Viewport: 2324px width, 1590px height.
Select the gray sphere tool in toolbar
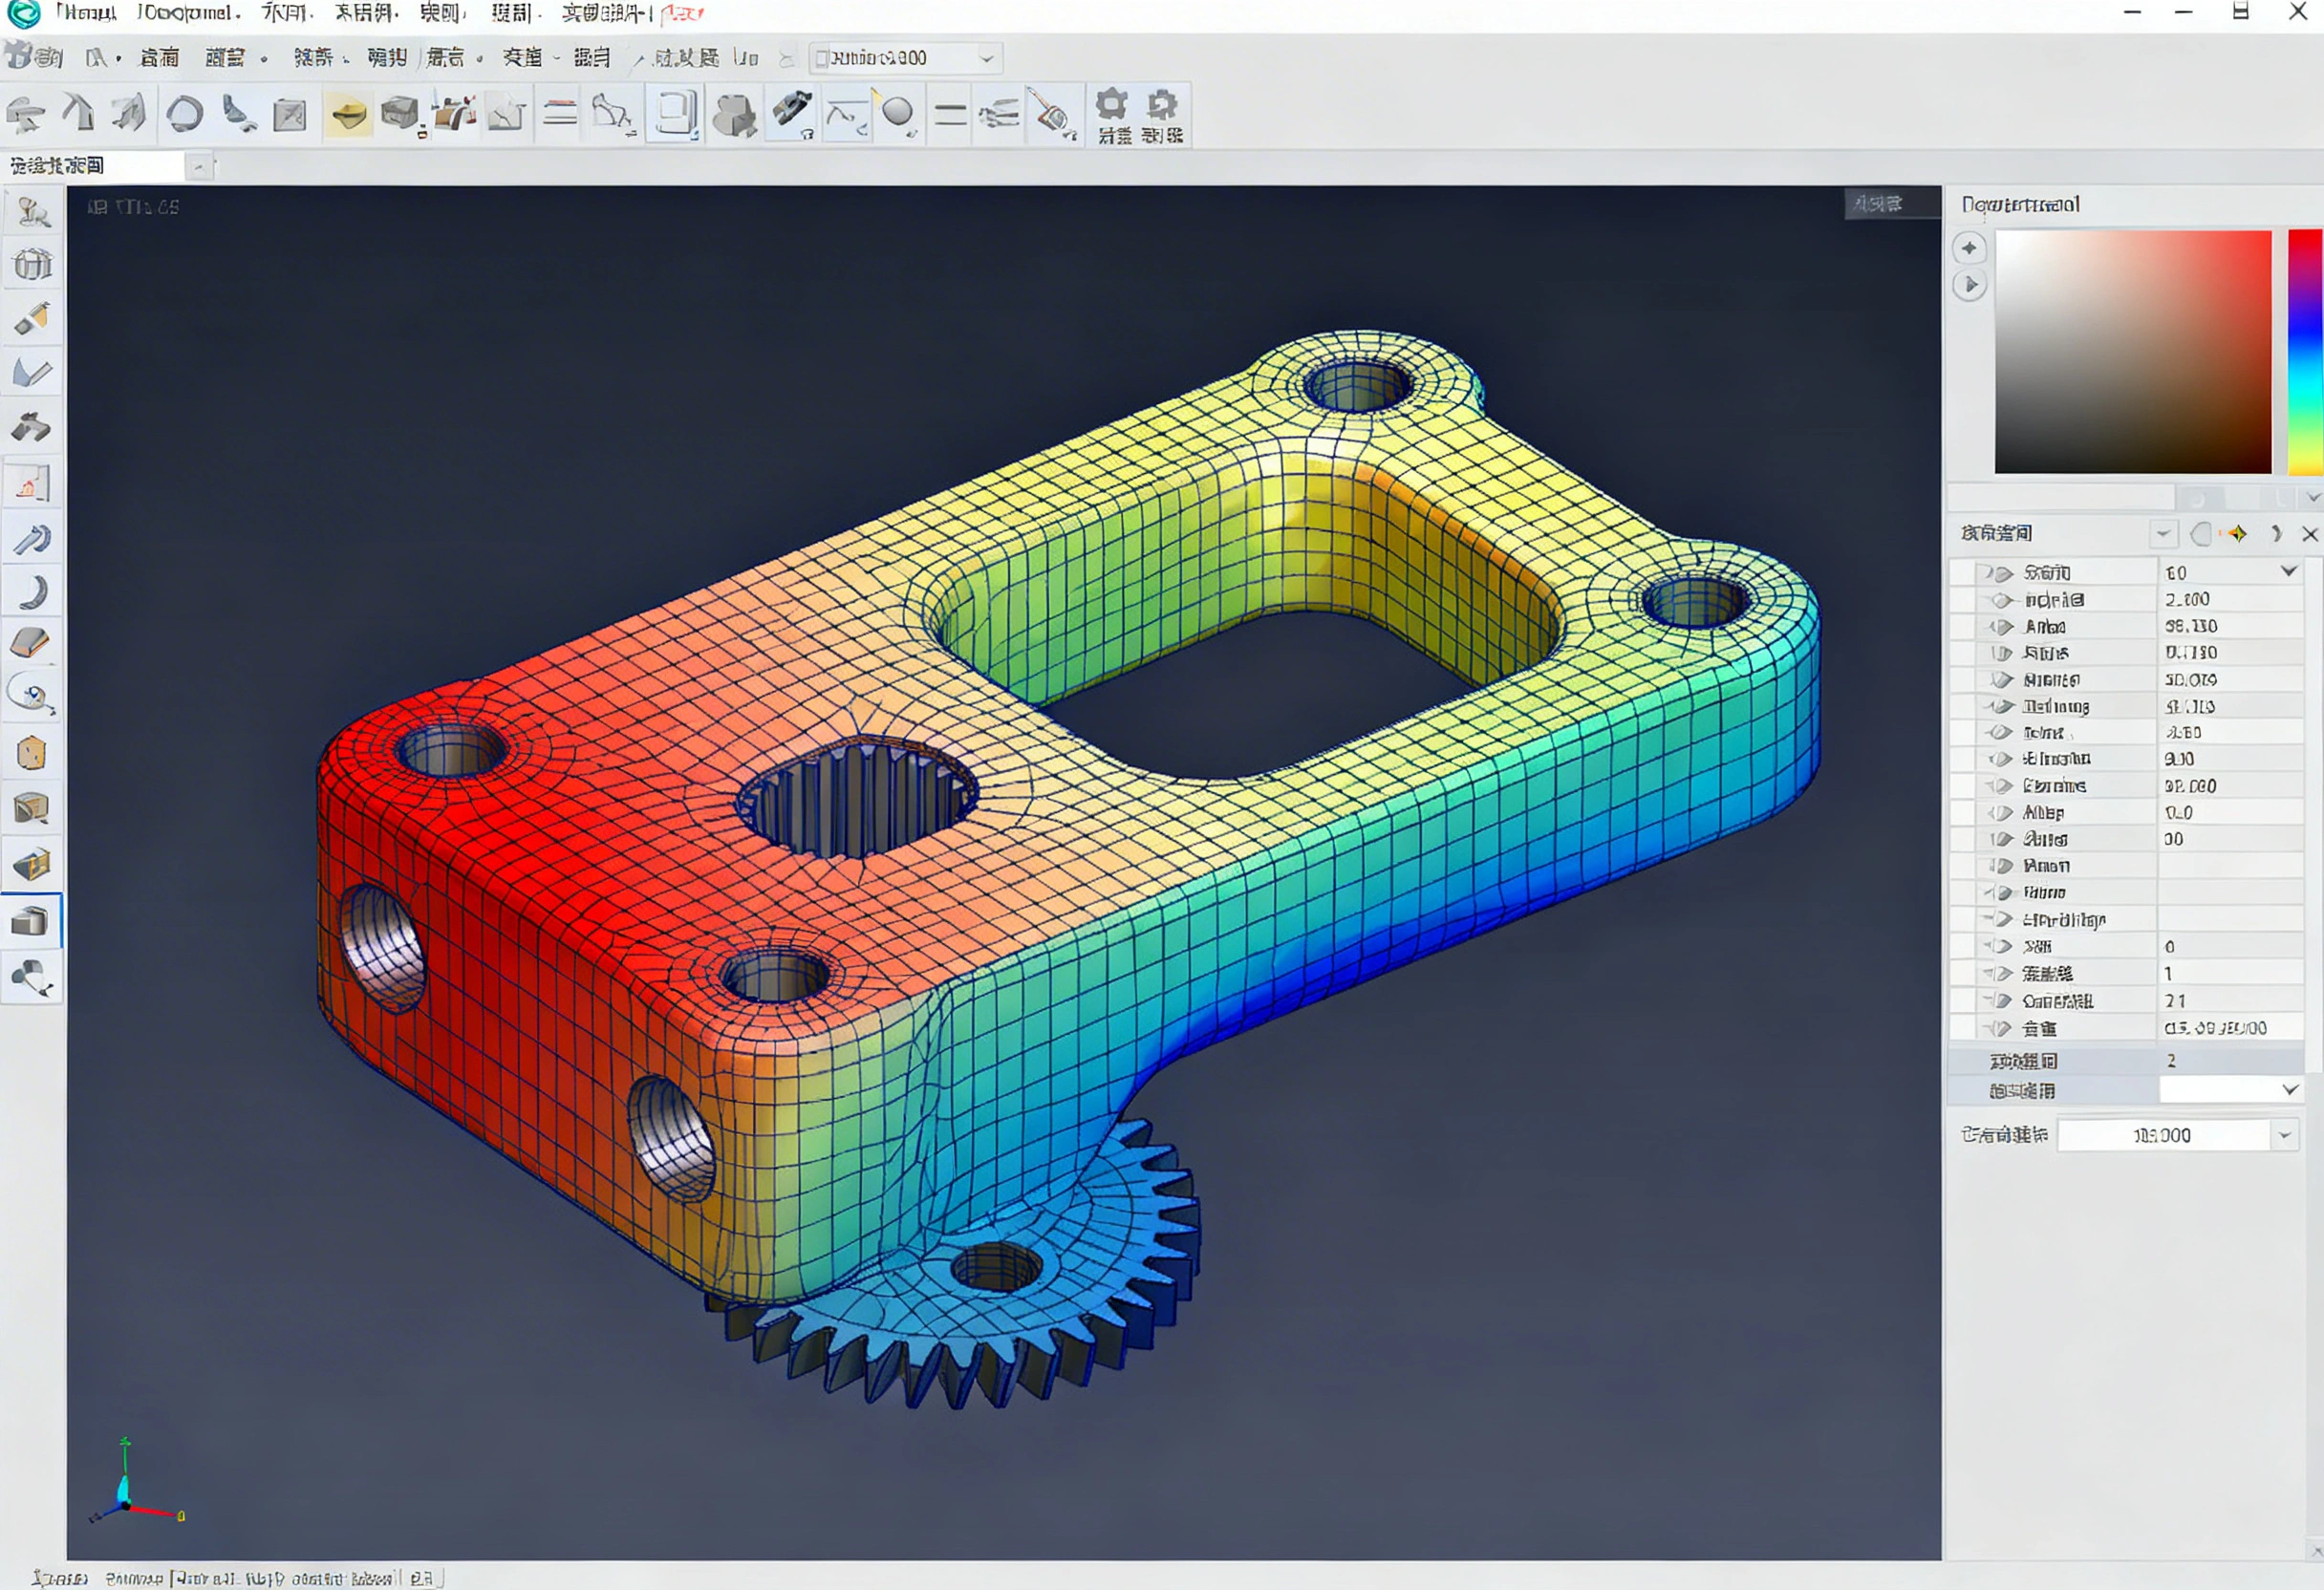point(897,112)
